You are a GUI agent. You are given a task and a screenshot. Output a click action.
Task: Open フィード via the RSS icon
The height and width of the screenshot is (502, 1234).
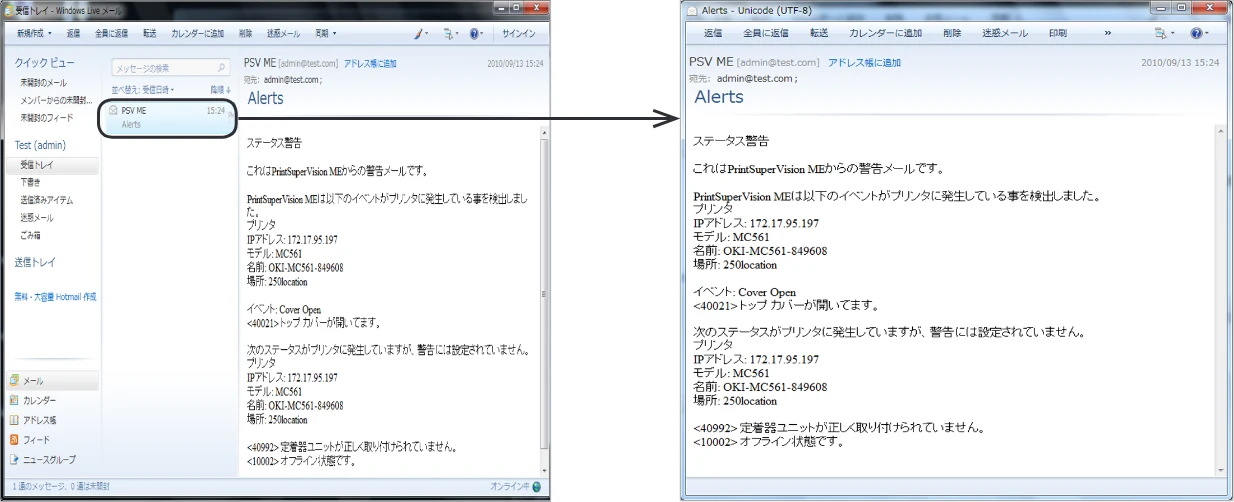(x=14, y=440)
